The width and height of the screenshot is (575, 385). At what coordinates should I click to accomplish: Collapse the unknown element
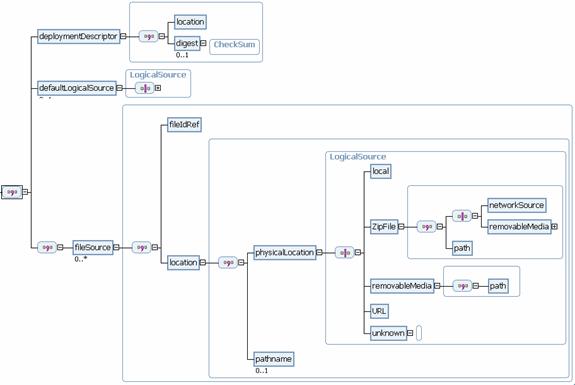point(410,333)
